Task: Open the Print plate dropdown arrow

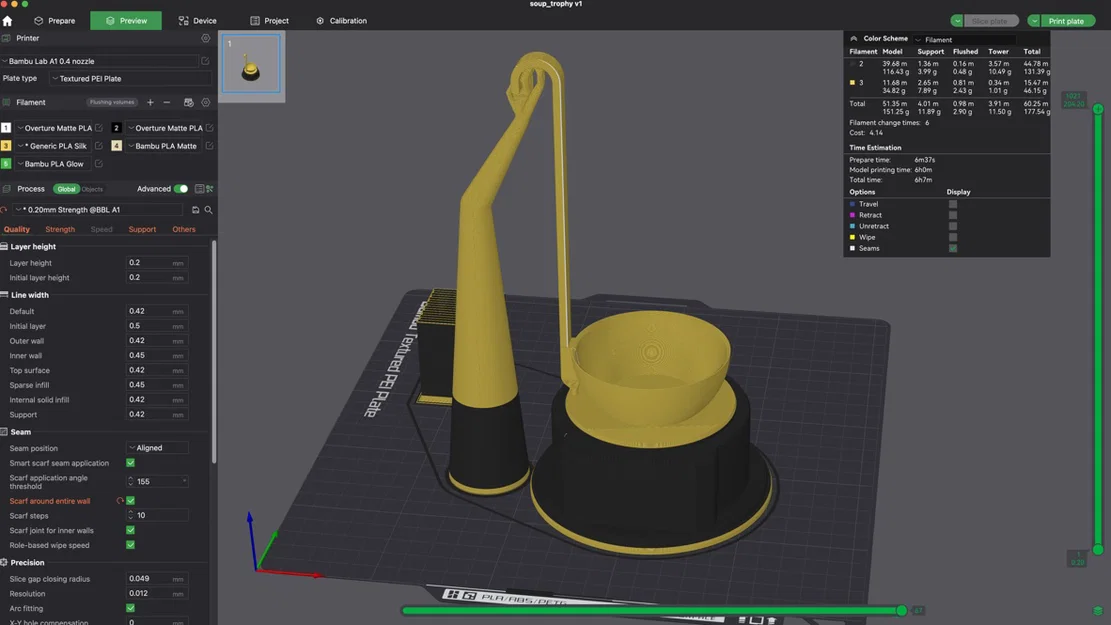Action: point(1034,21)
